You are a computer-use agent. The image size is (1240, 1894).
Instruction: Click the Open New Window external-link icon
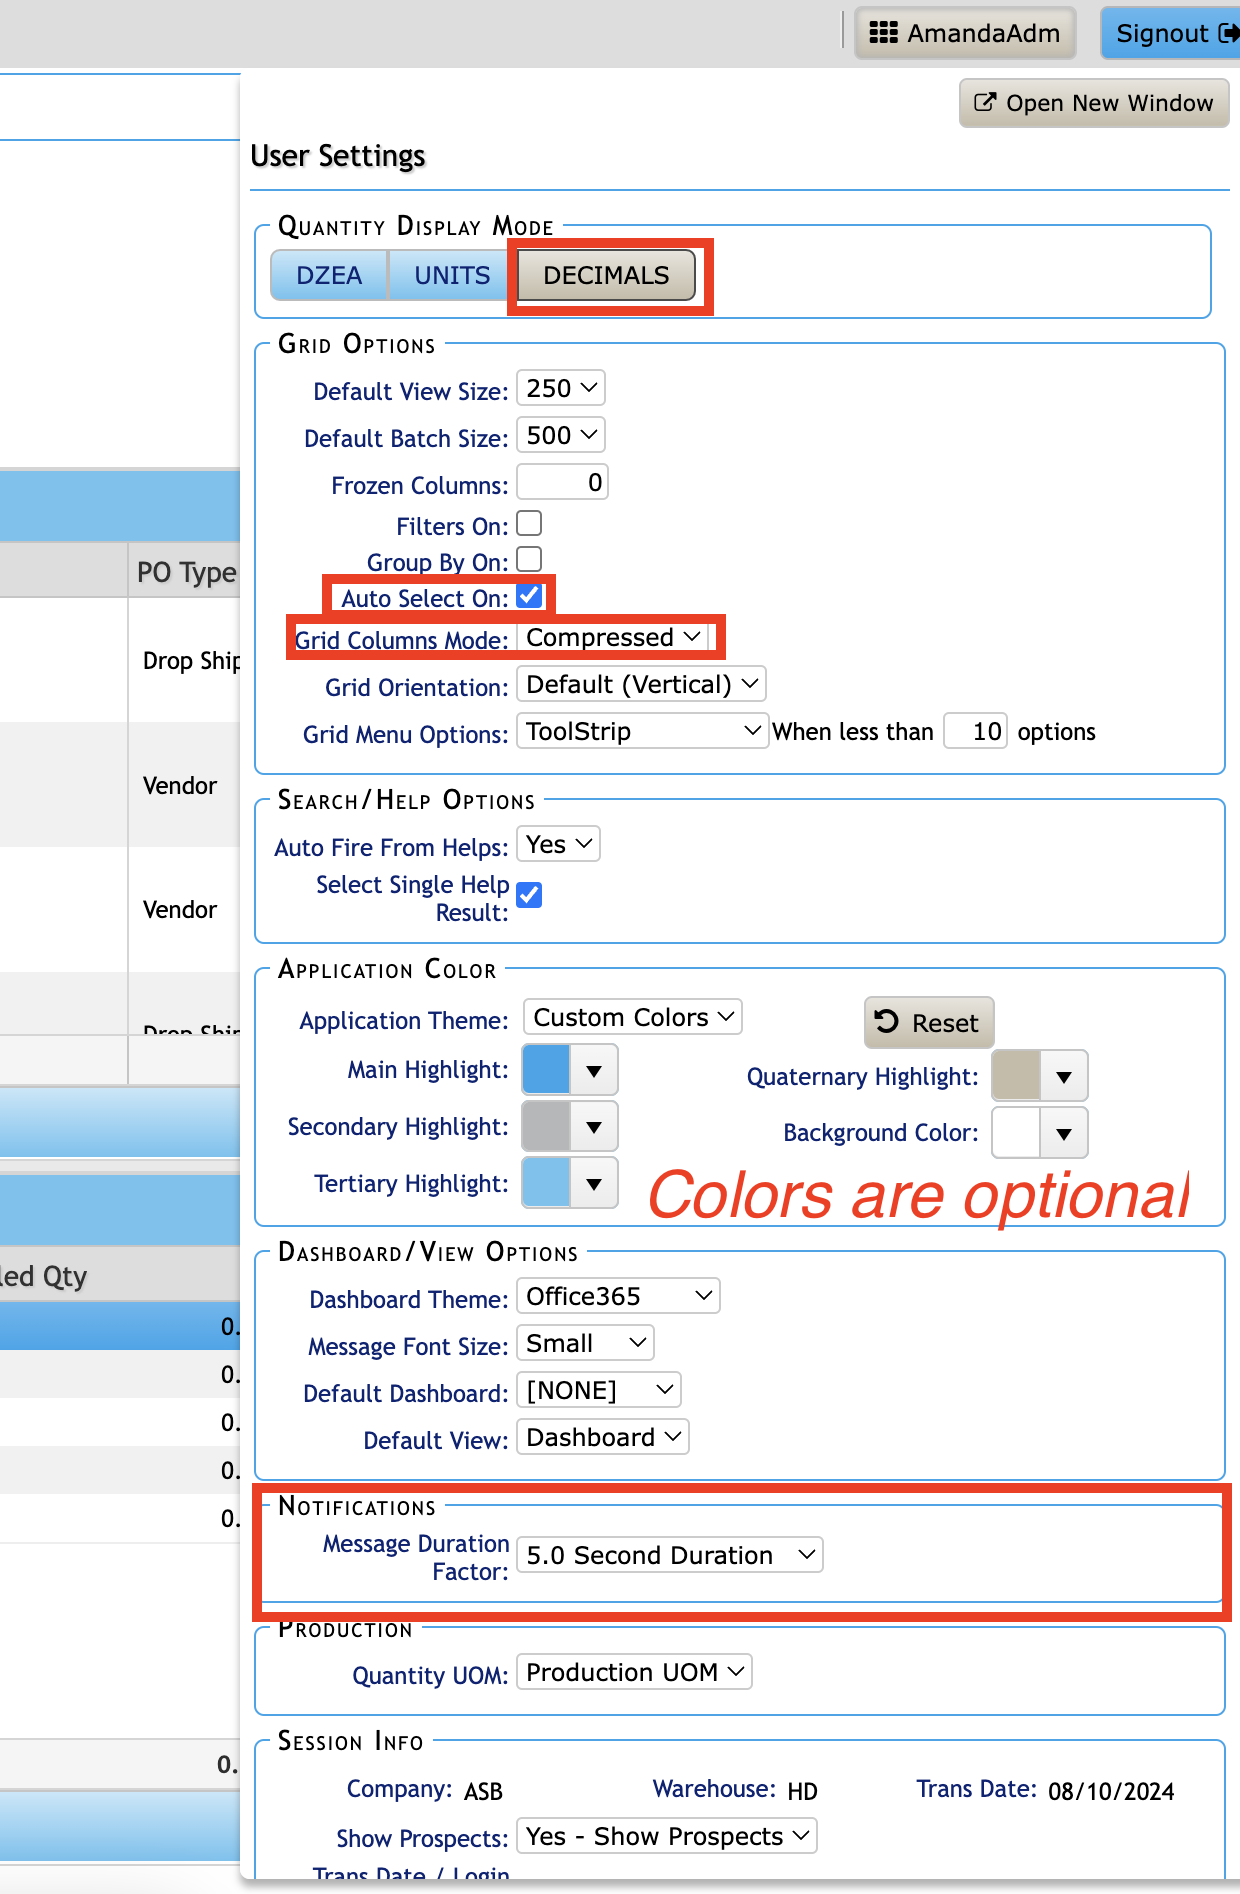click(x=985, y=102)
